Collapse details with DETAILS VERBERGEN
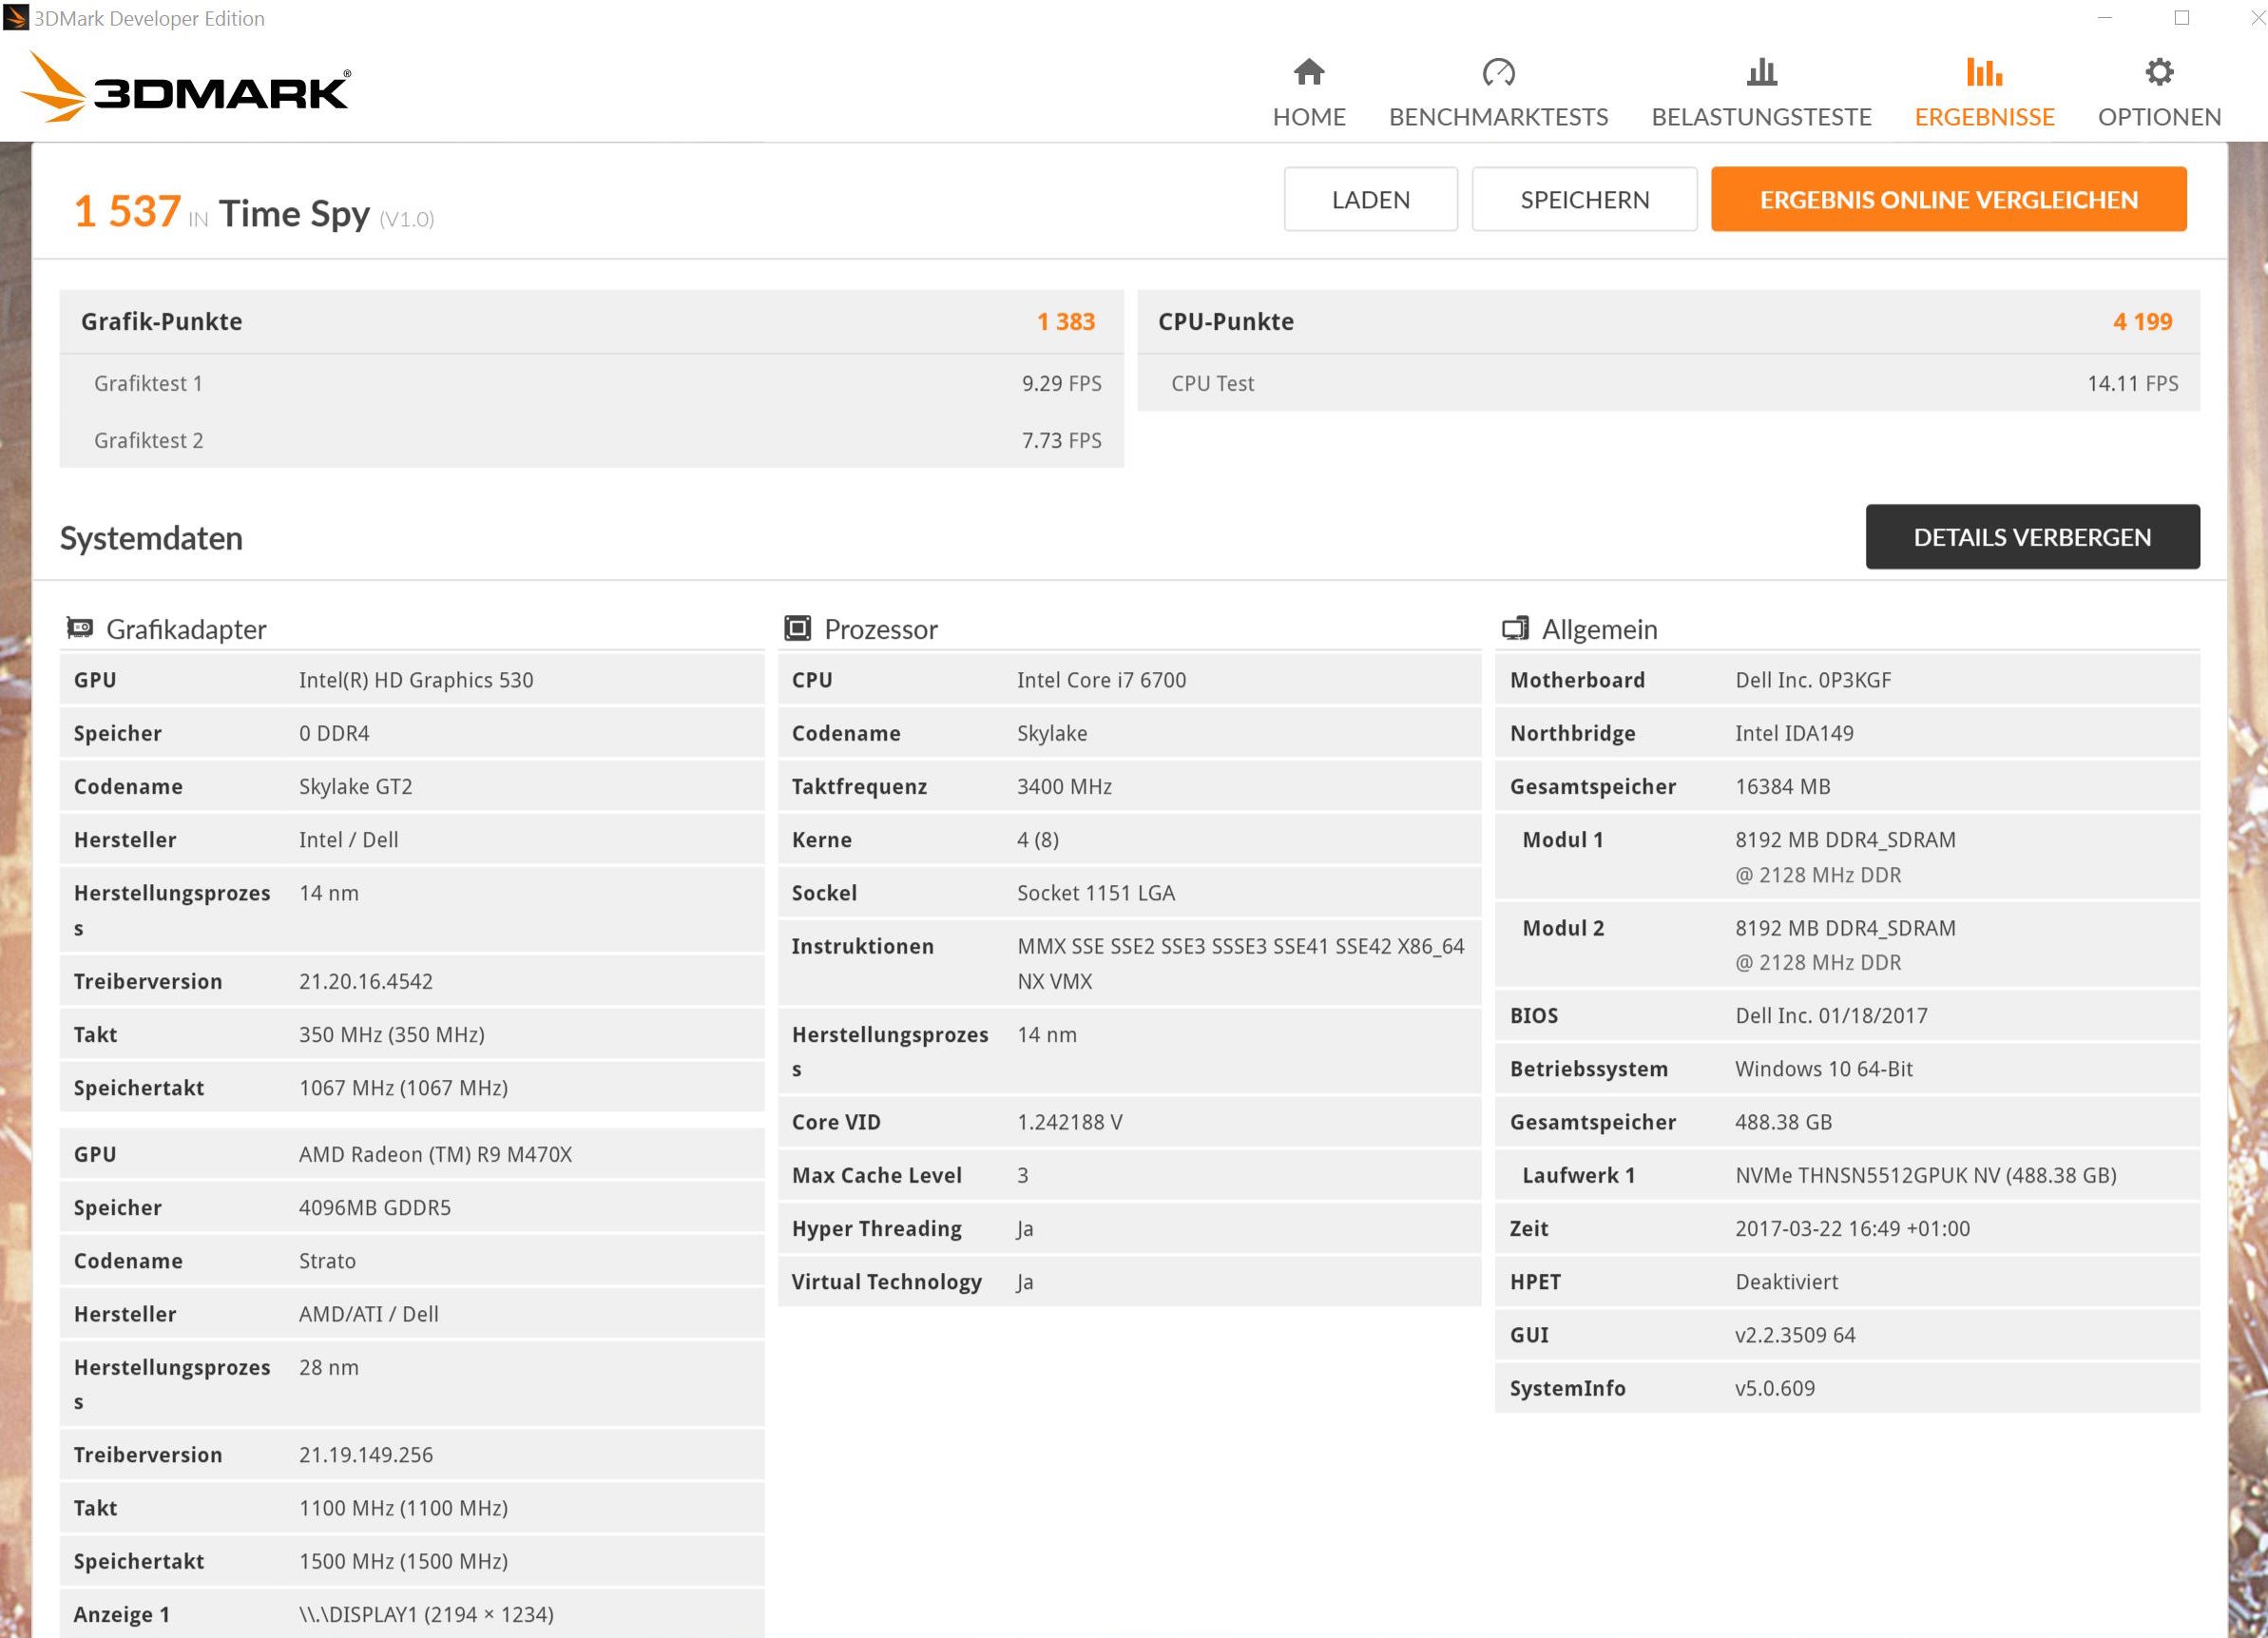The width and height of the screenshot is (2268, 1638). (2032, 537)
